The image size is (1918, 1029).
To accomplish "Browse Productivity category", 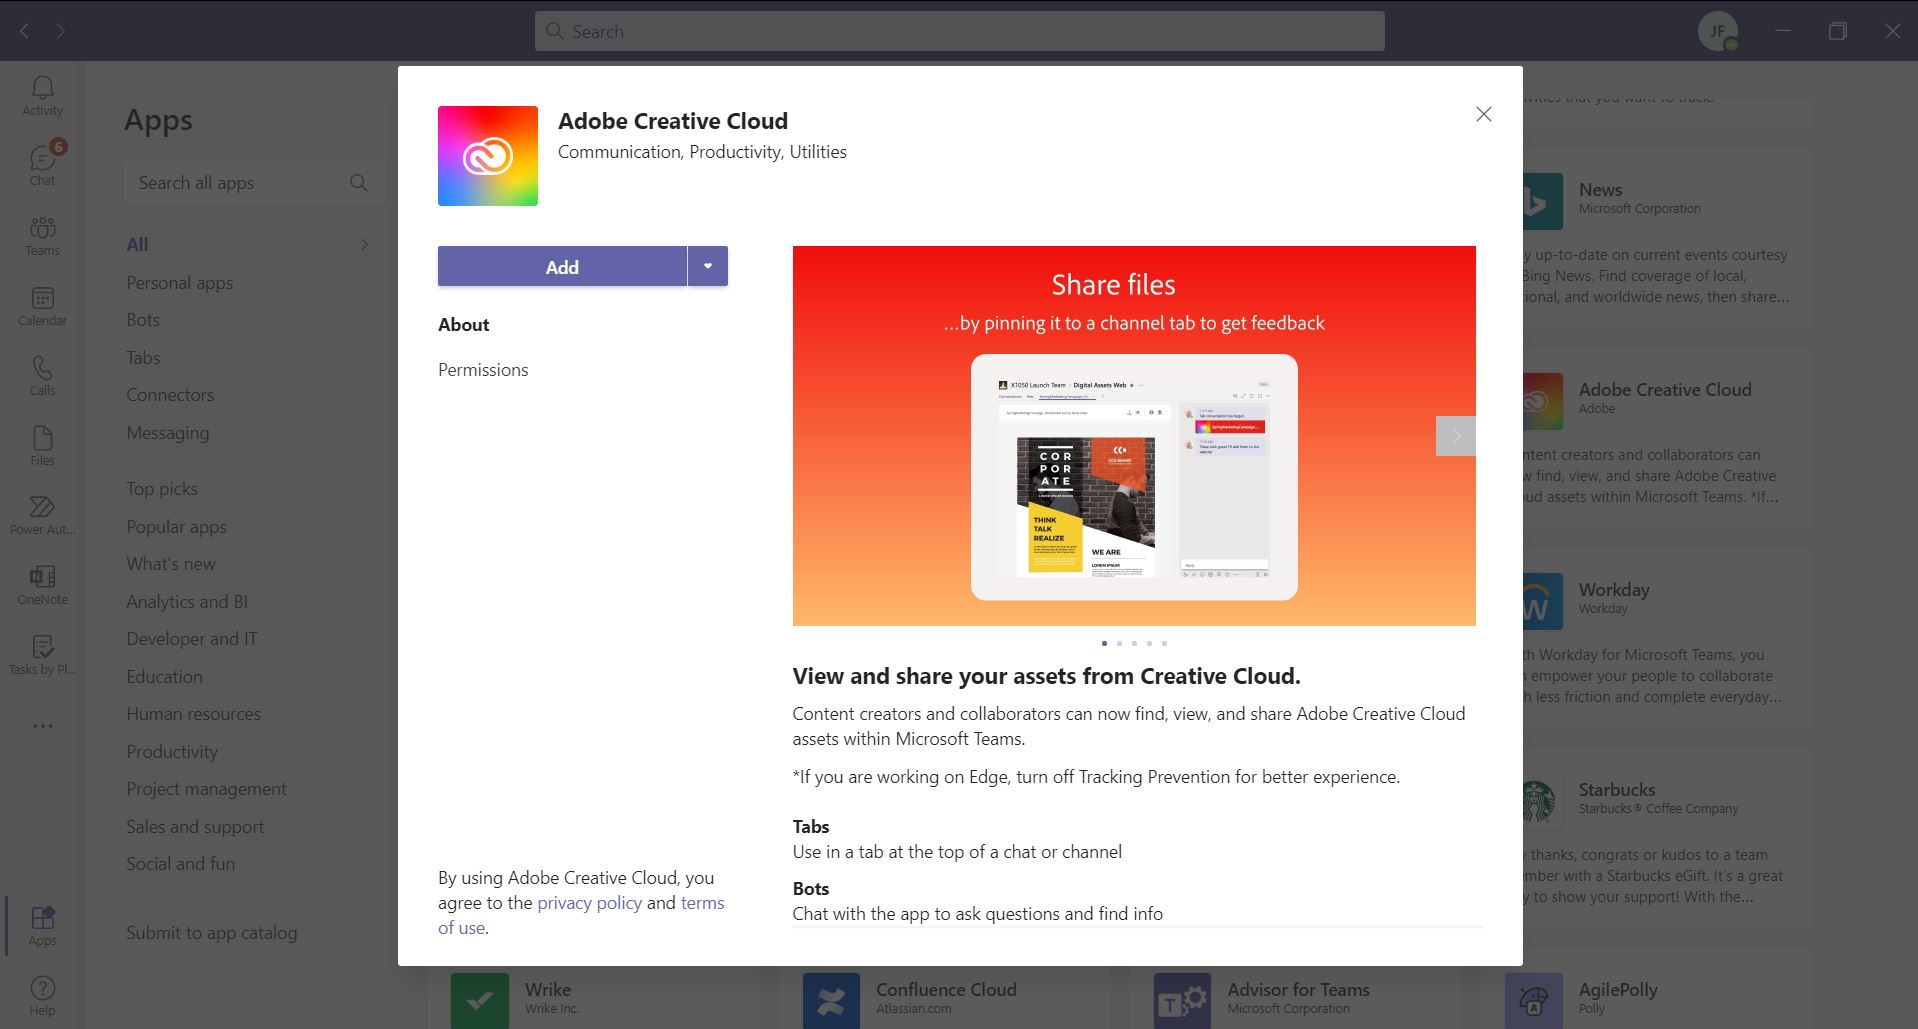I will tap(172, 752).
